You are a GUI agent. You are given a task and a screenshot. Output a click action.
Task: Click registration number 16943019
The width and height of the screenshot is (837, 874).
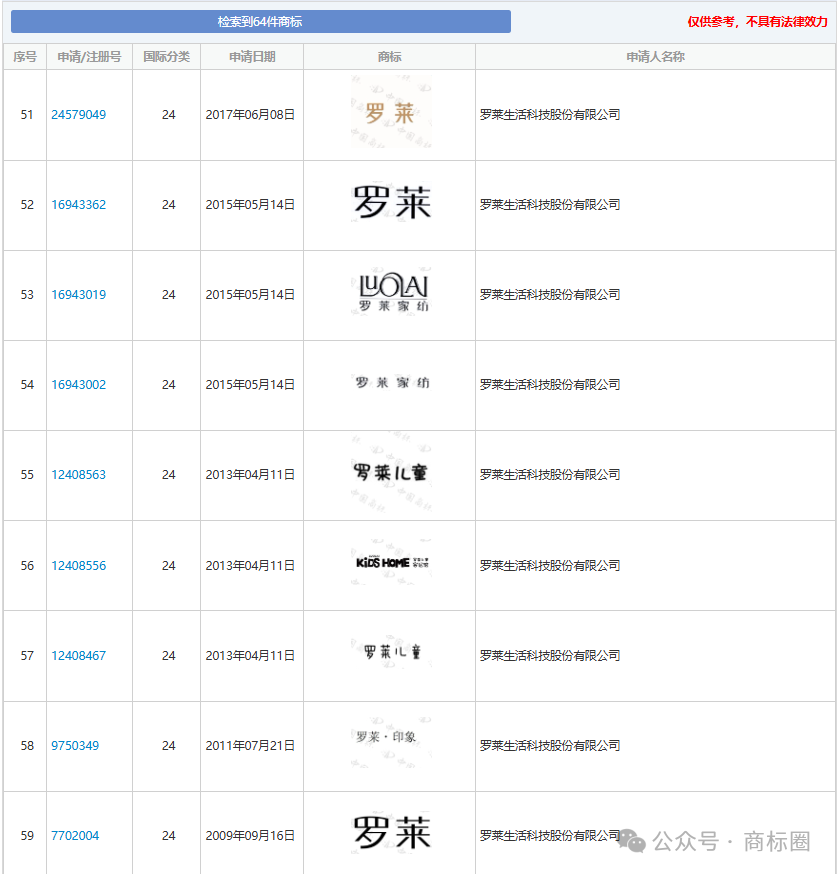point(78,295)
